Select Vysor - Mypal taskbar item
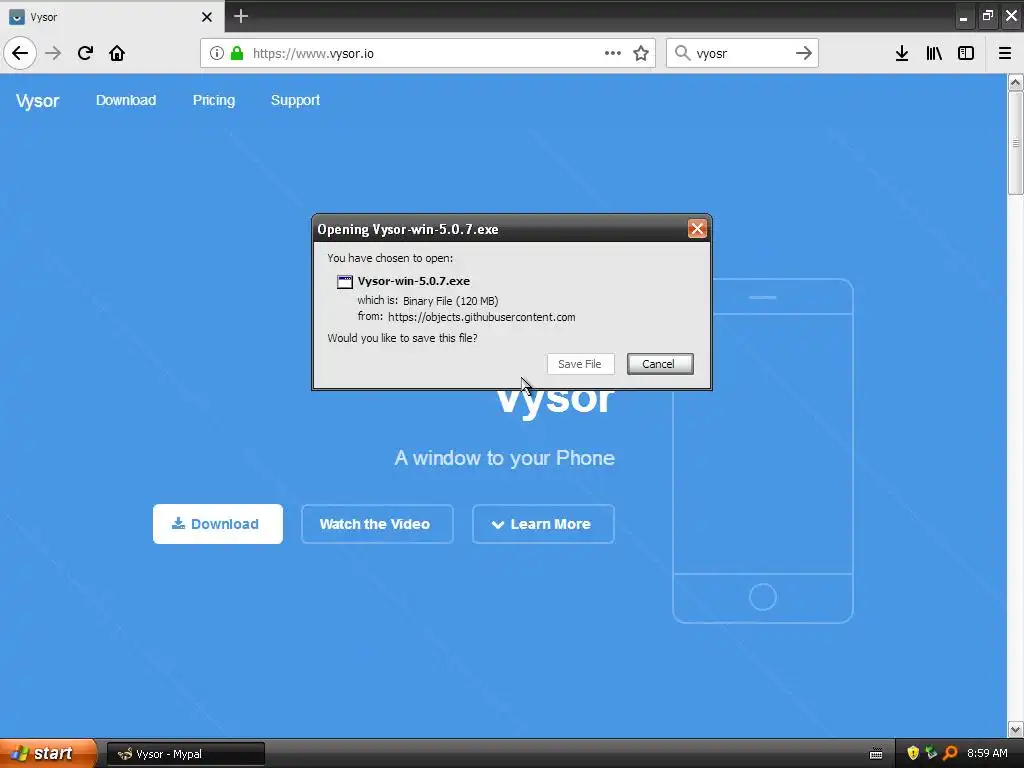 point(185,754)
